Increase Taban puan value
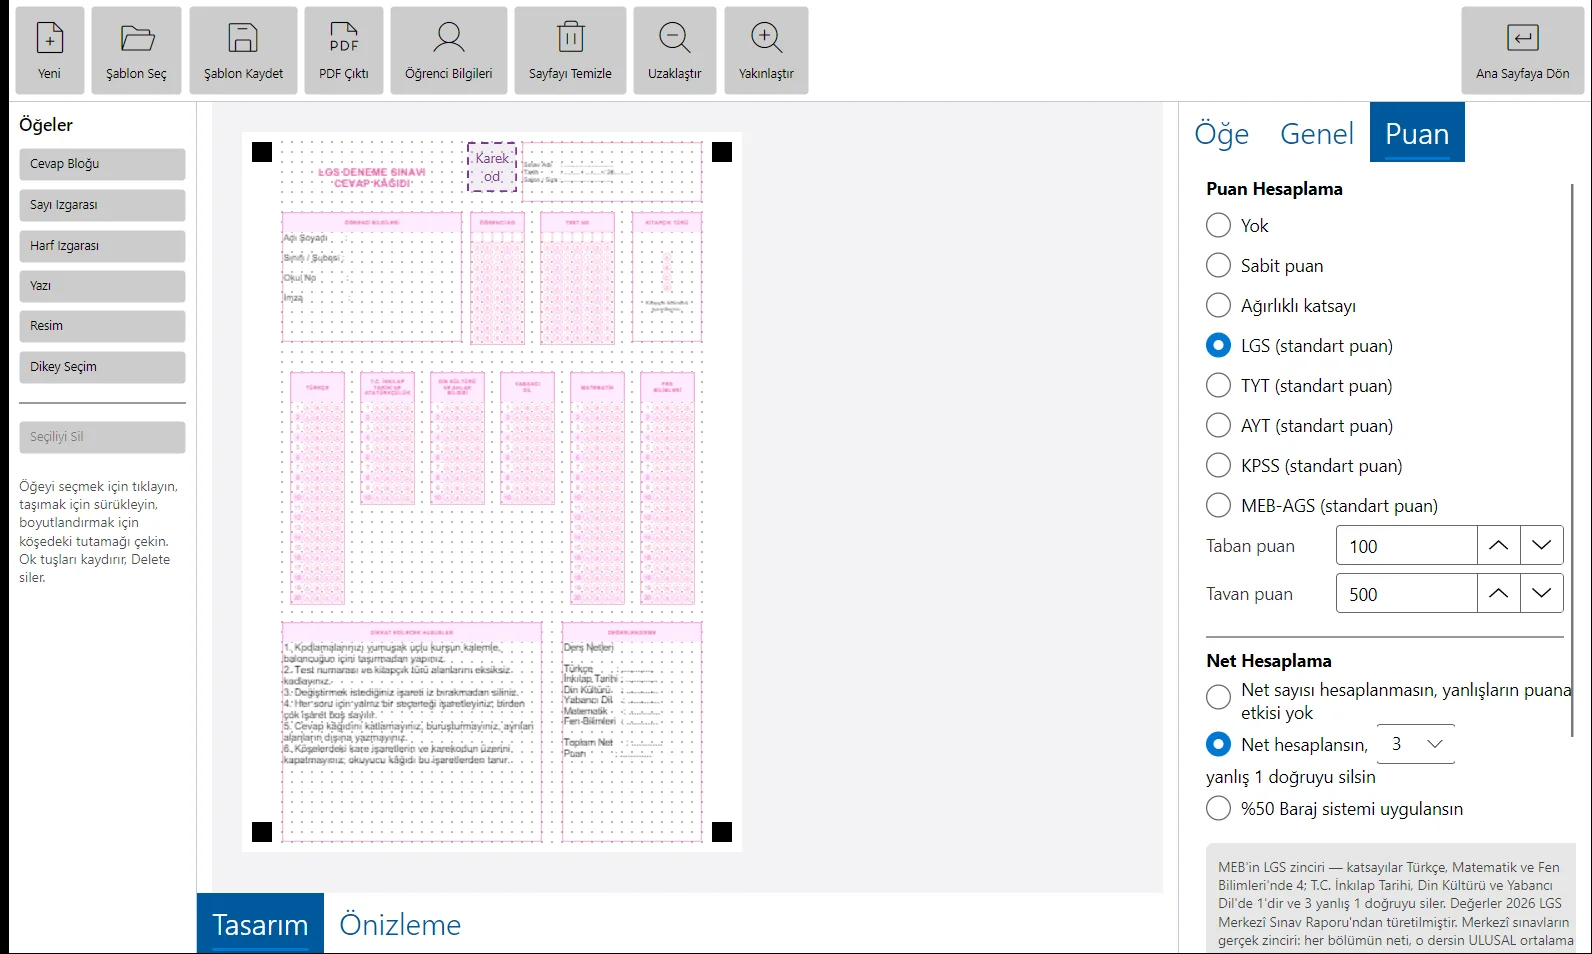 tap(1498, 545)
